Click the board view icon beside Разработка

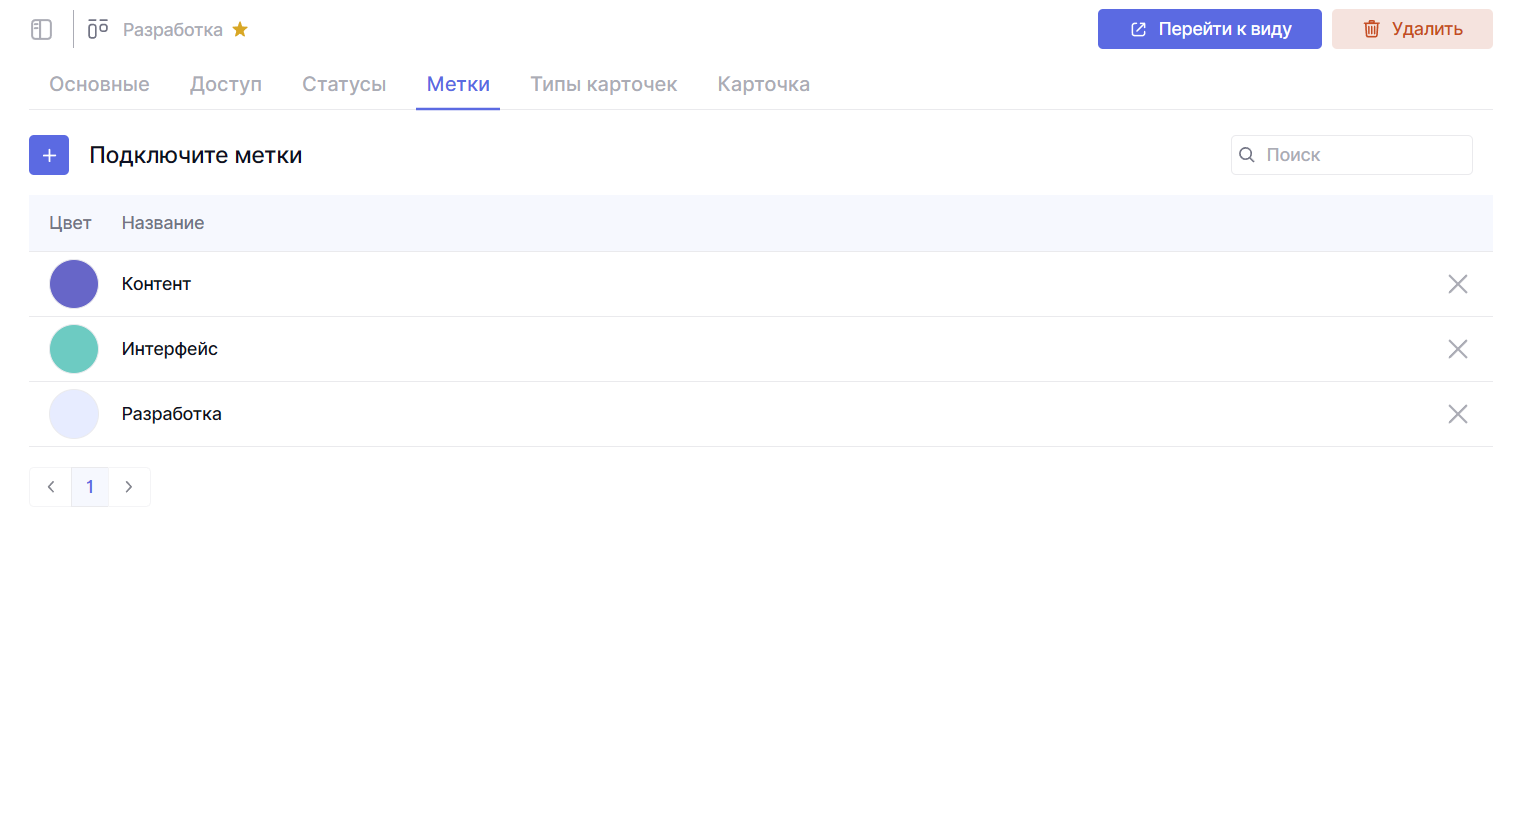click(98, 29)
